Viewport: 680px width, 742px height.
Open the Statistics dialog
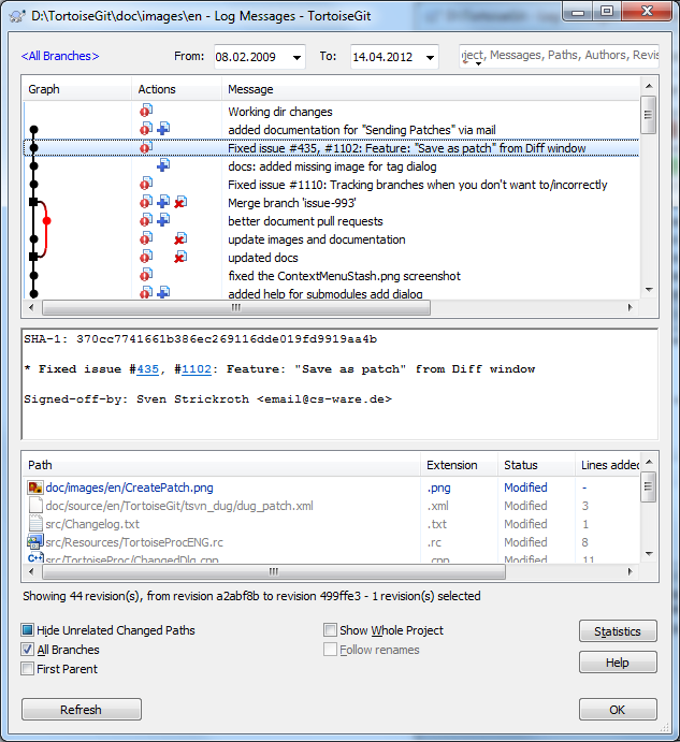pyautogui.click(x=617, y=631)
